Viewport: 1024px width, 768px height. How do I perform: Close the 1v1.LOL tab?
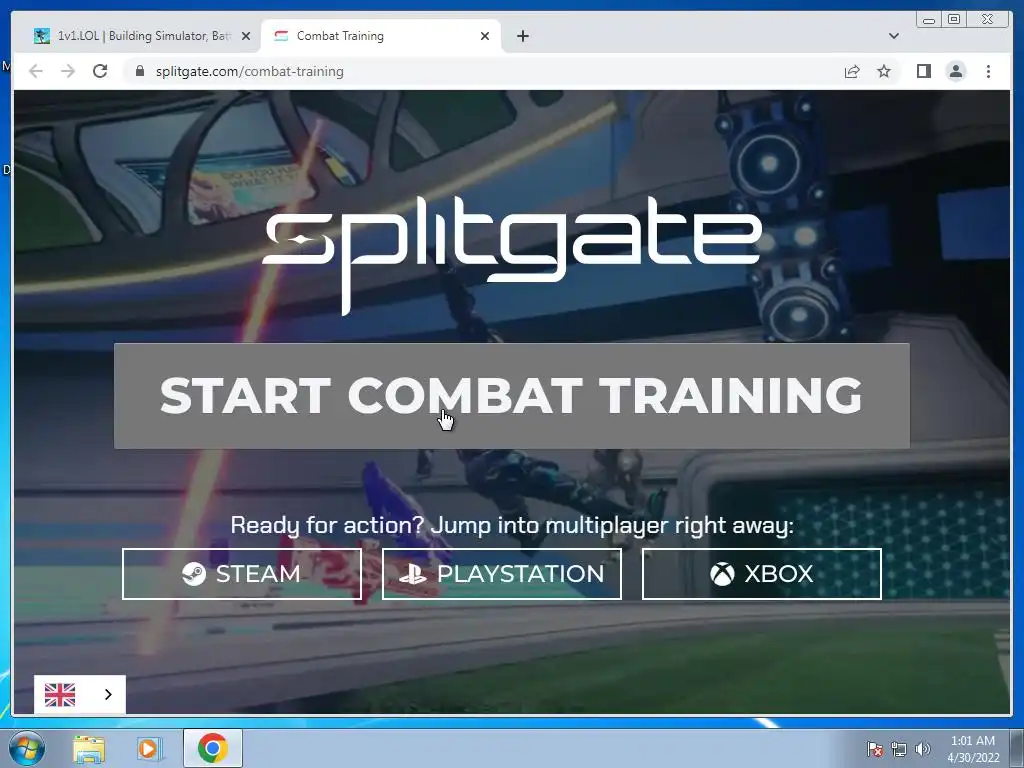click(x=246, y=36)
